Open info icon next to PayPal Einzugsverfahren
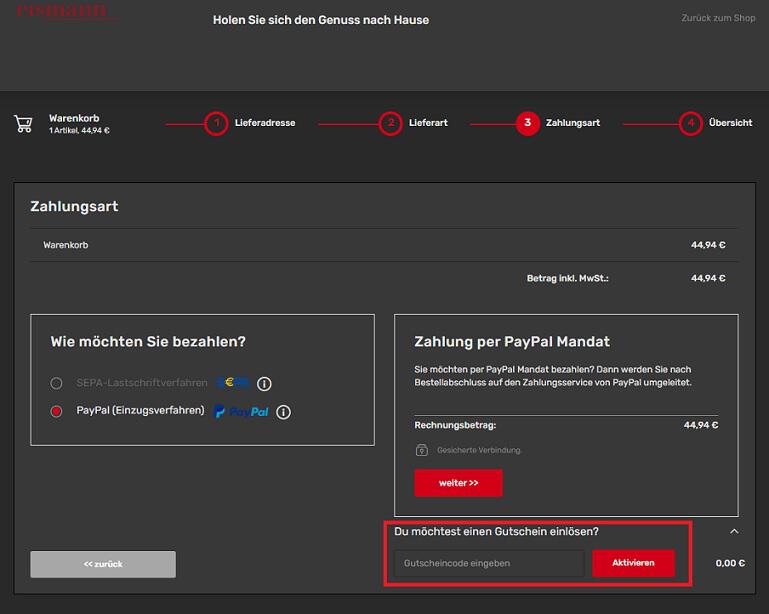Screen dimensions: 769x614 click(283, 412)
